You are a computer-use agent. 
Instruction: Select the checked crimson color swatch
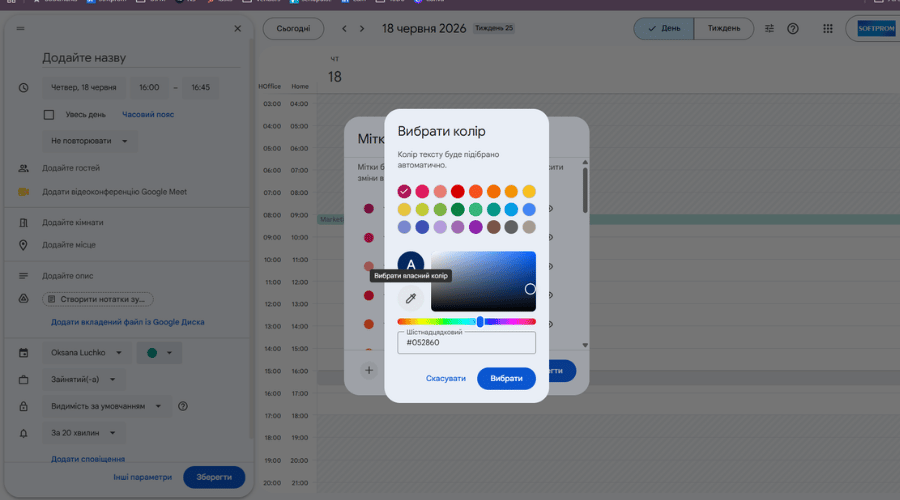coord(404,191)
